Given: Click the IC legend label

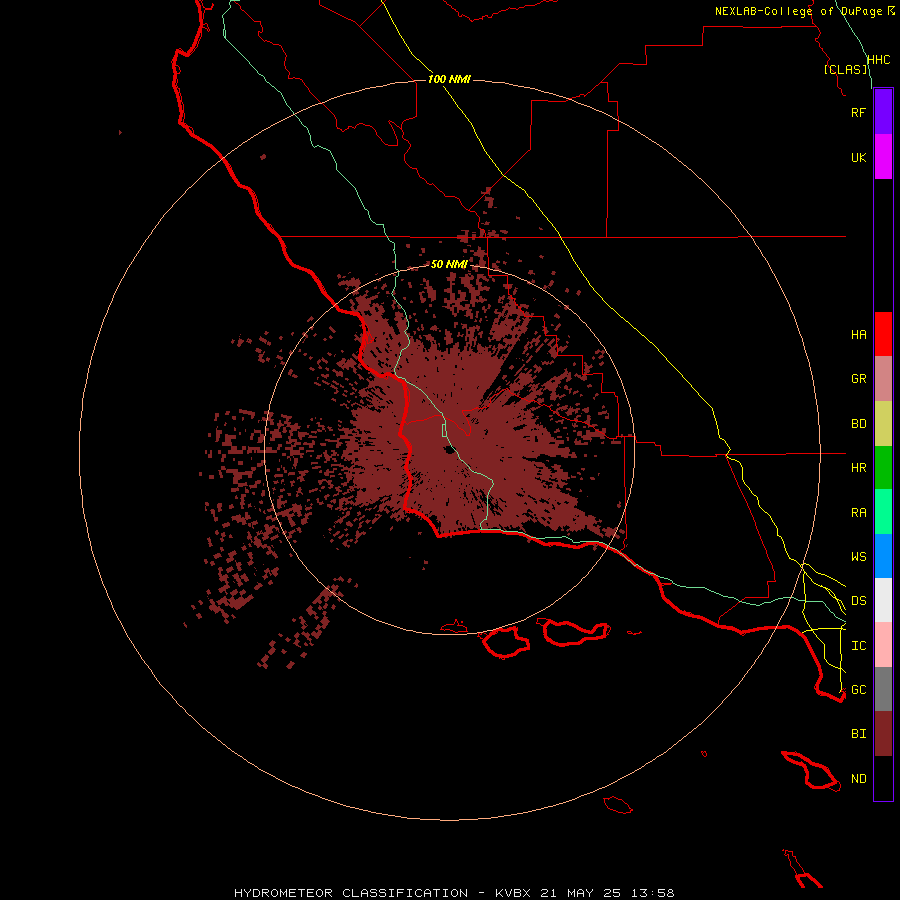Looking at the screenshot, I should pos(858,646).
